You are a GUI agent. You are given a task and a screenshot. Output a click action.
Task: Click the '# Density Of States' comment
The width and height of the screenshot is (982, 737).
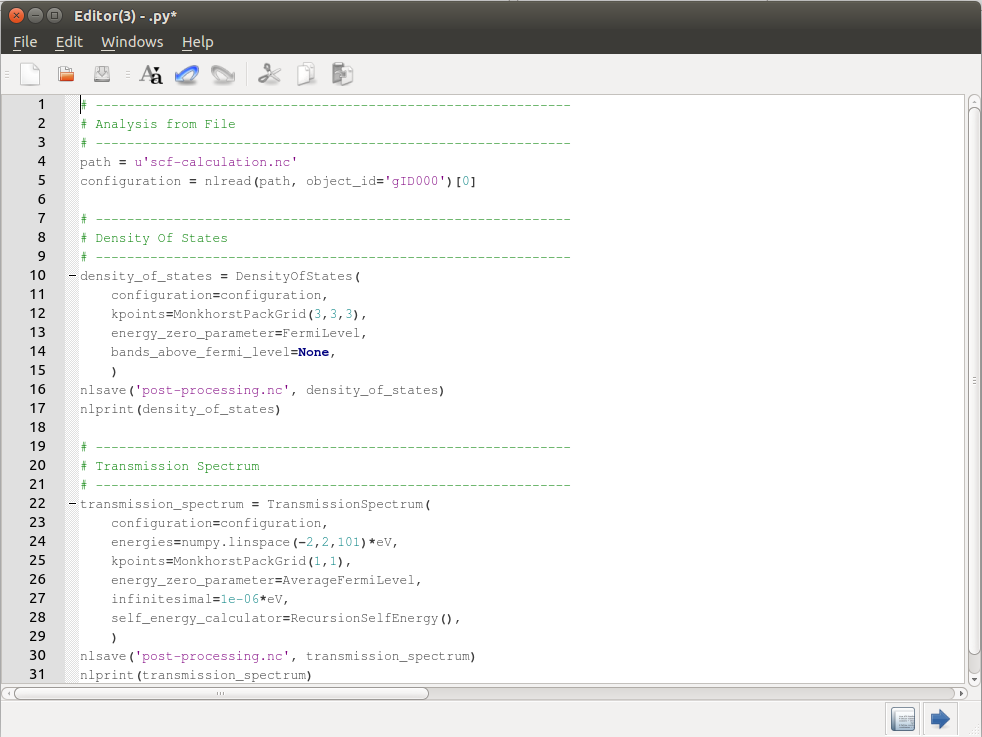[x=154, y=238]
